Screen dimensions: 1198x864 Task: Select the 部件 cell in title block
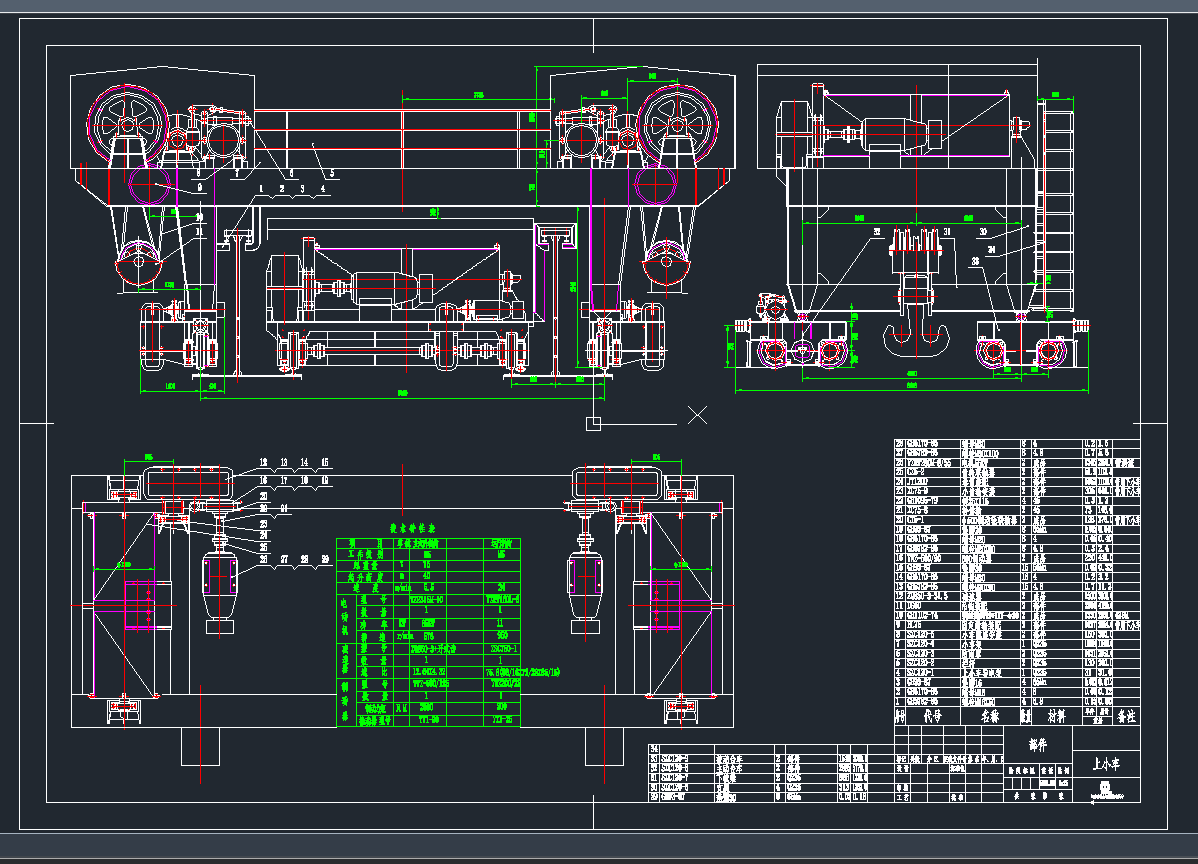pos(1037,745)
